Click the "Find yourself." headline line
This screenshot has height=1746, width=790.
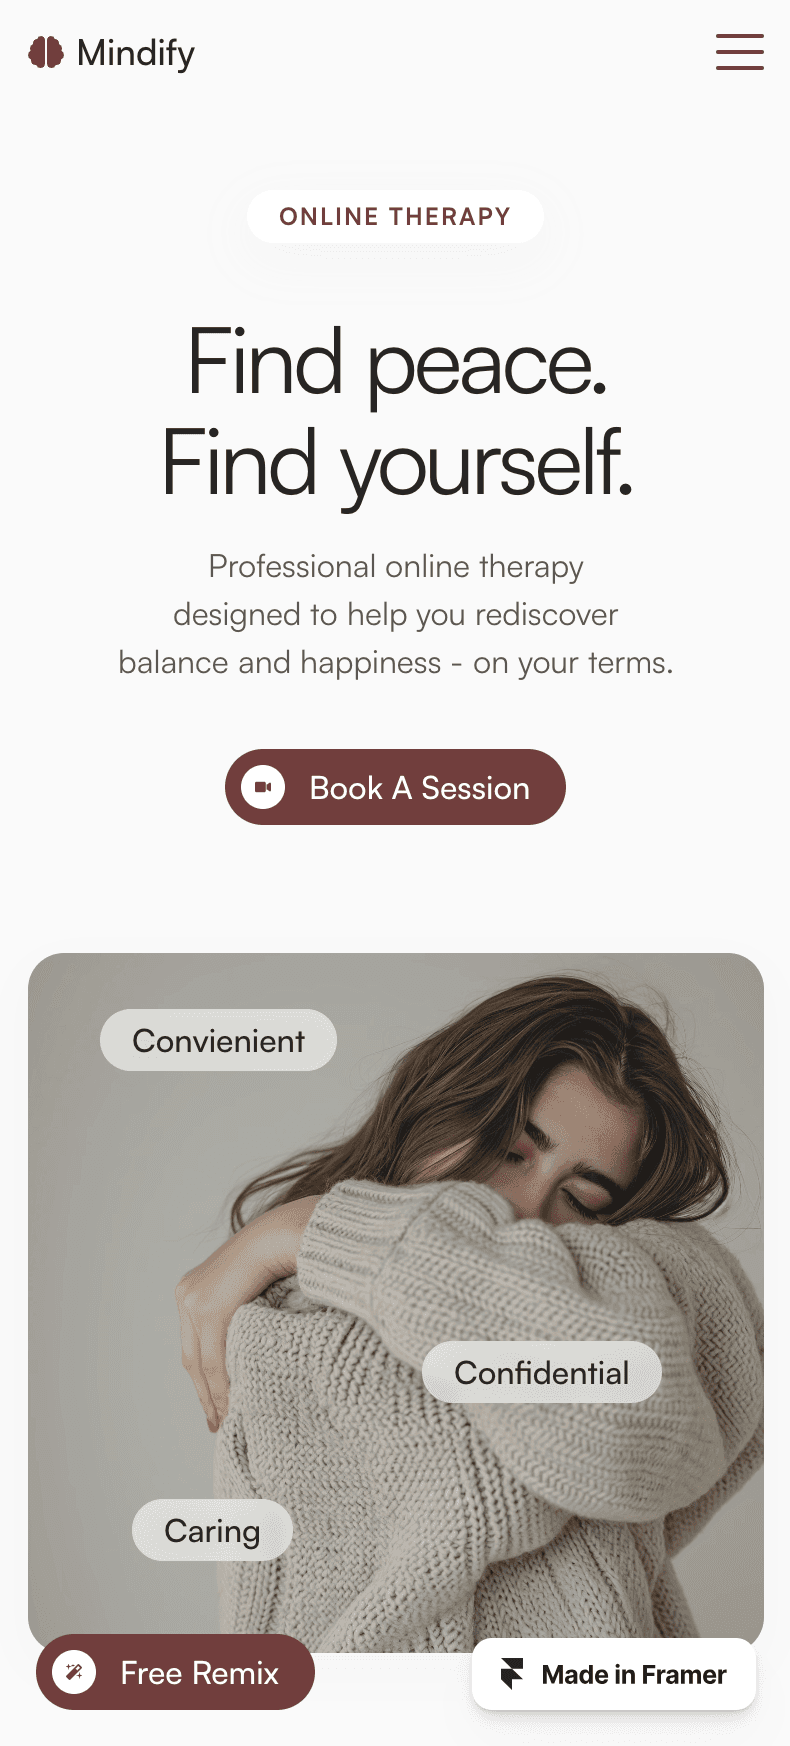click(397, 464)
